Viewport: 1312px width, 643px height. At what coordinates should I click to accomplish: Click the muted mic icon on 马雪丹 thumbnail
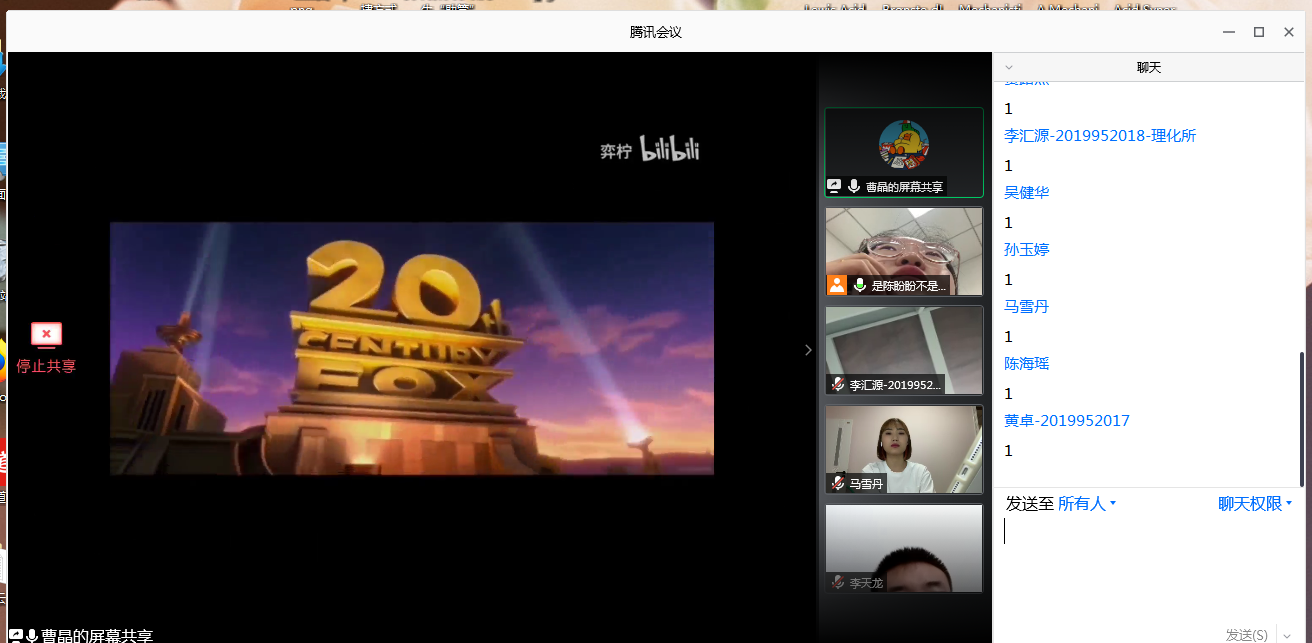[x=837, y=483]
